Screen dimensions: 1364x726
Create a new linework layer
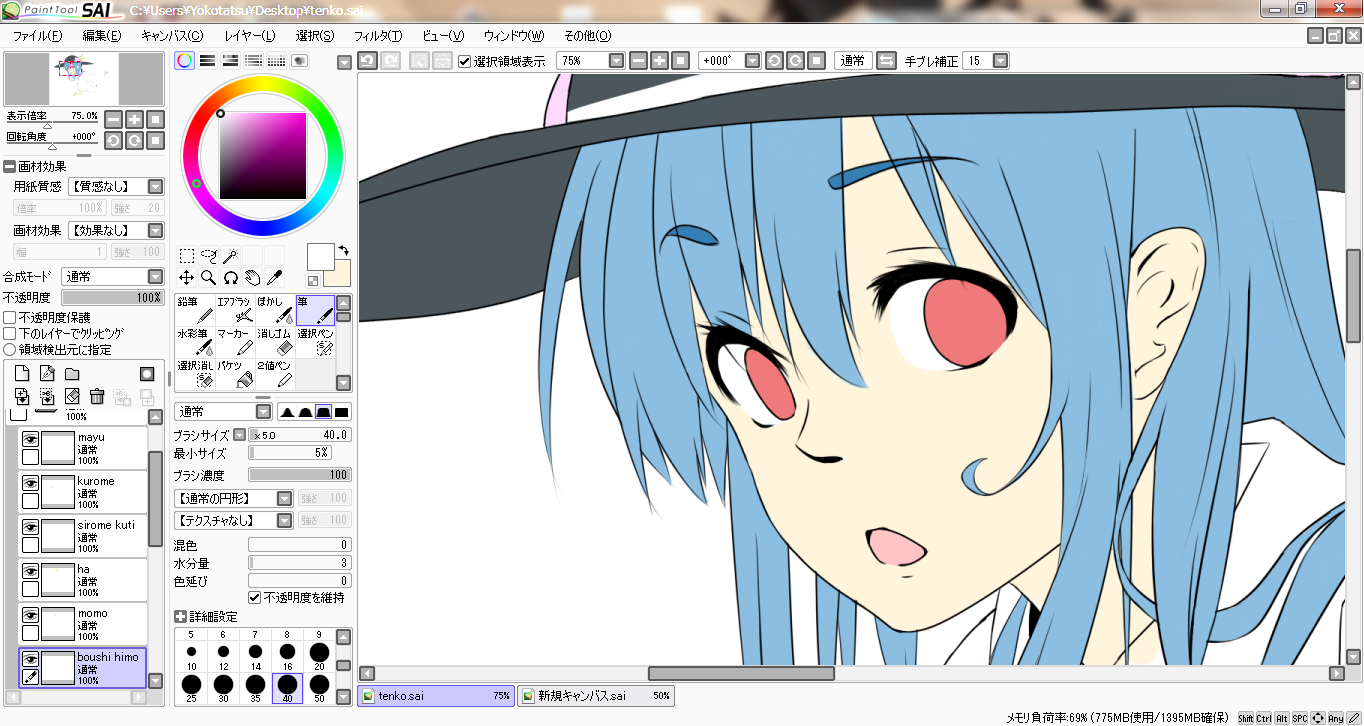pos(46,374)
